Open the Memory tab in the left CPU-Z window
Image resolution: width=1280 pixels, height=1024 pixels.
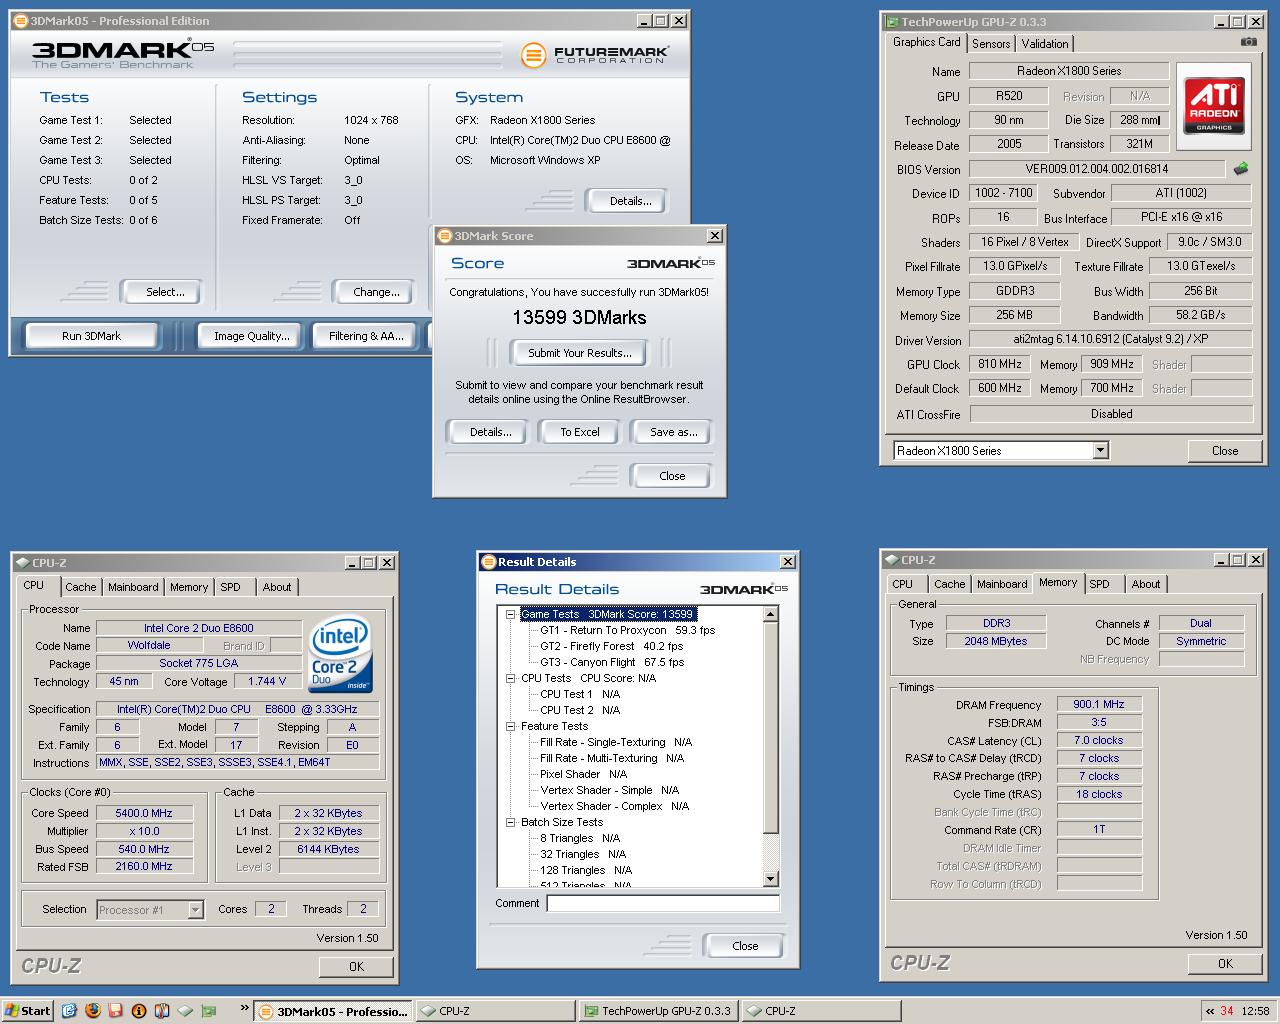(189, 587)
